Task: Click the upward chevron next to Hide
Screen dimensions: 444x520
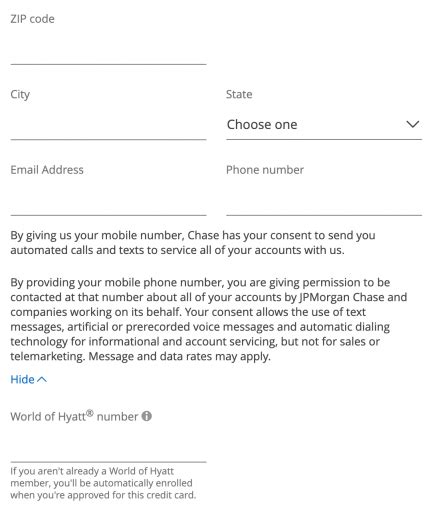Action: click(x=42, y=379)
